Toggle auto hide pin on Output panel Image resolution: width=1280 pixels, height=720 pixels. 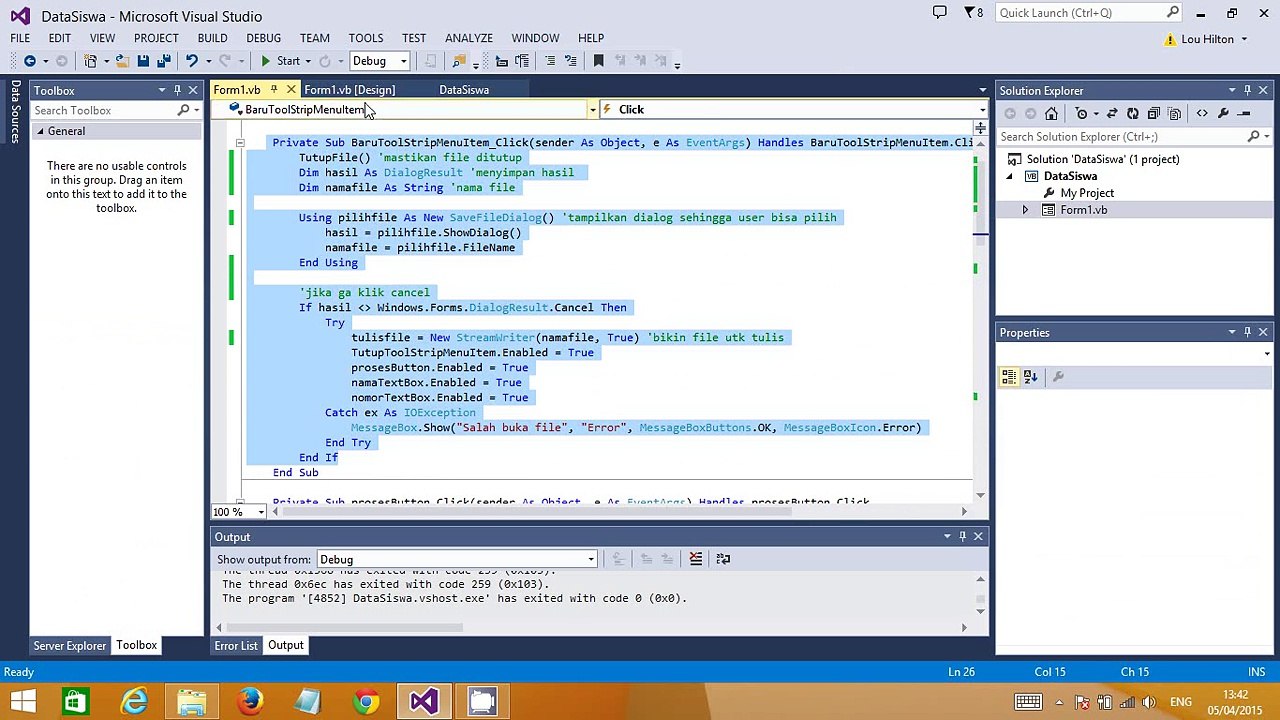point(963,537)
